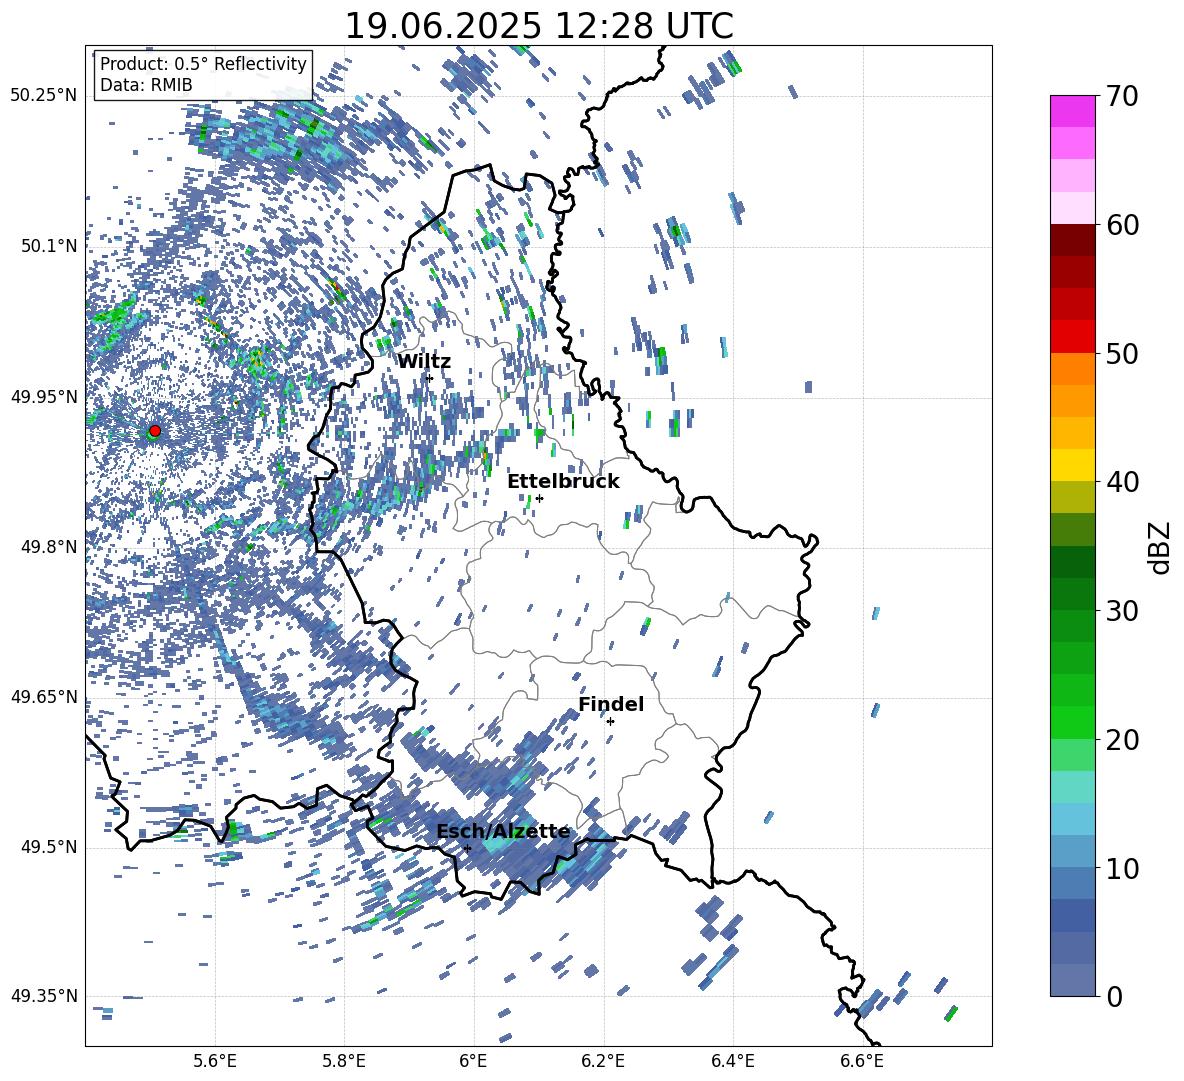Click the 6°E longitude label
1184x1081 pixels.
pyautogui.click(x=473, y=1061)
